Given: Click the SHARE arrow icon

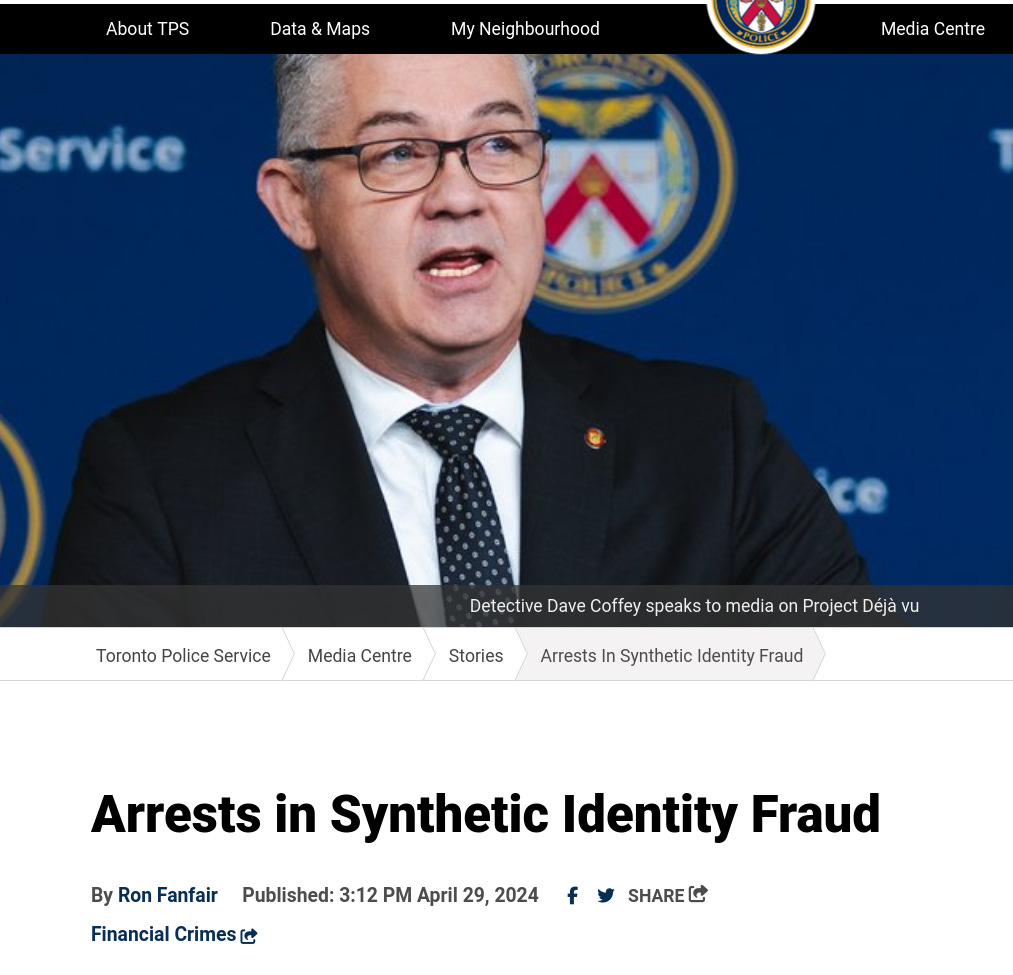Looking at the screenshot, I should pos(698,894).
